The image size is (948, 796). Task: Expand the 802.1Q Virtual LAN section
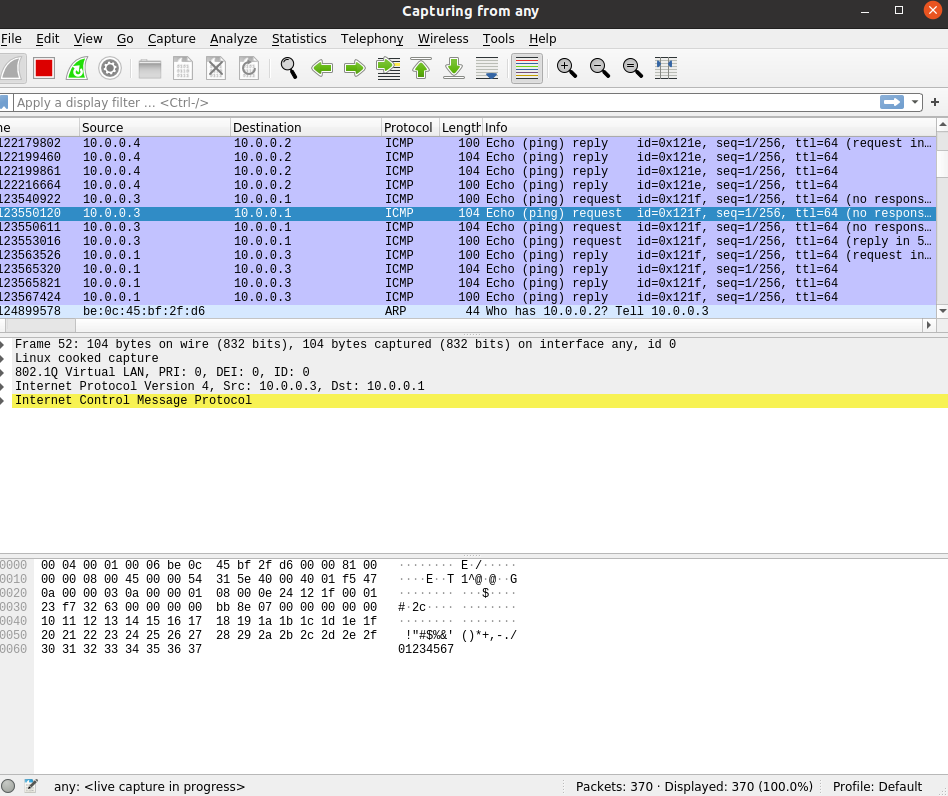point(5,372)
